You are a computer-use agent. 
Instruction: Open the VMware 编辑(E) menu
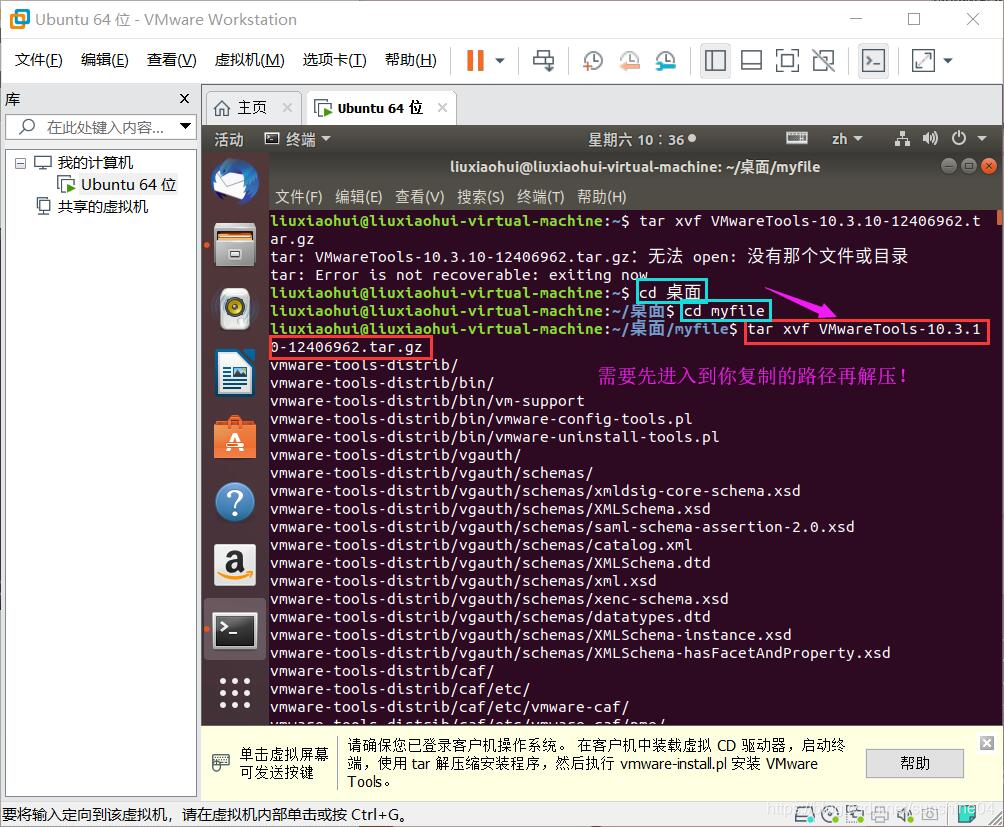[104, 60]
